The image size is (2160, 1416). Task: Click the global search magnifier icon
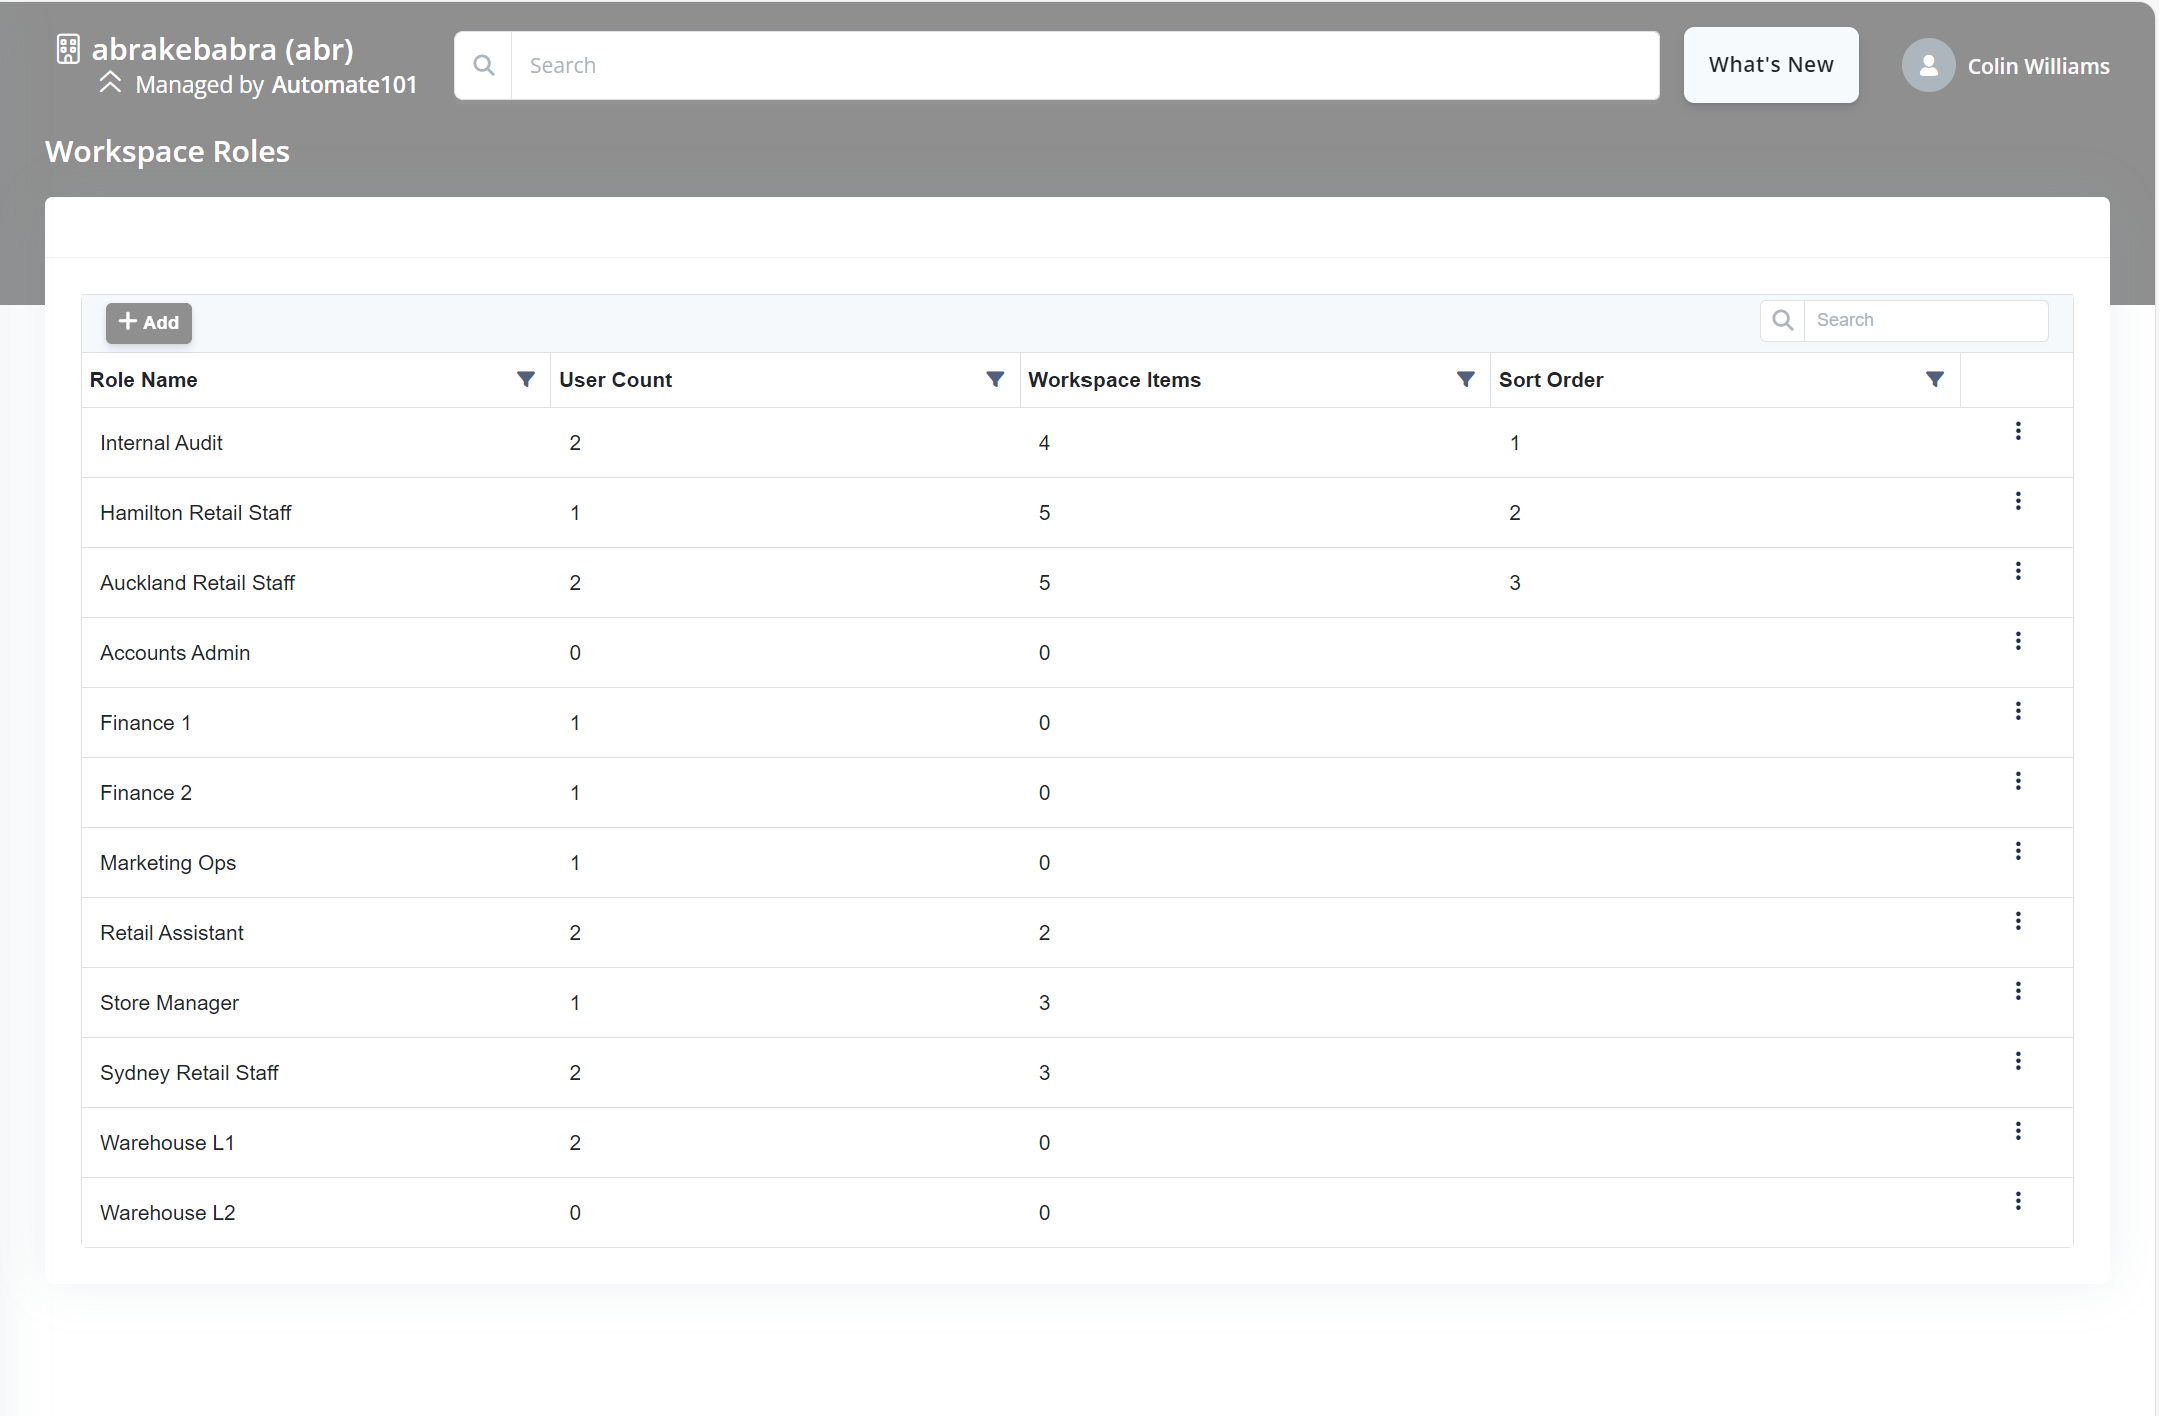pyautogui.click(x=484, y=66)
